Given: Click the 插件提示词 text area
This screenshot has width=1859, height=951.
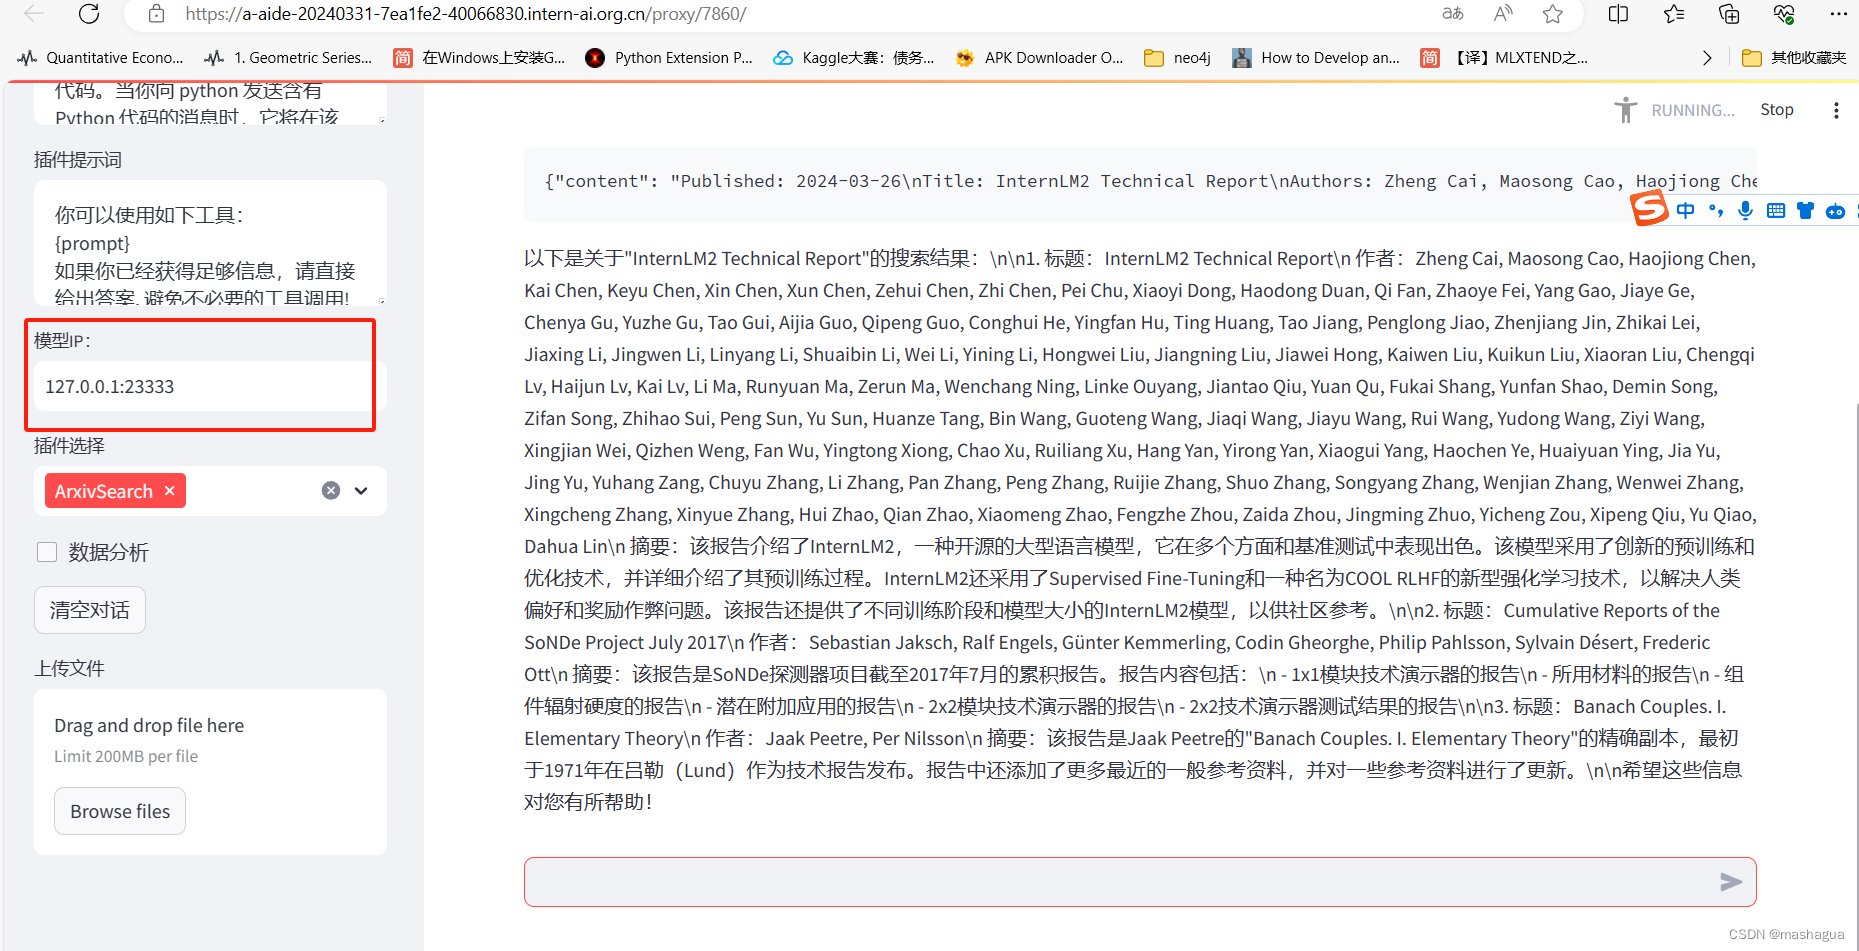Looking at the screenshot, I should pos(210,242).
